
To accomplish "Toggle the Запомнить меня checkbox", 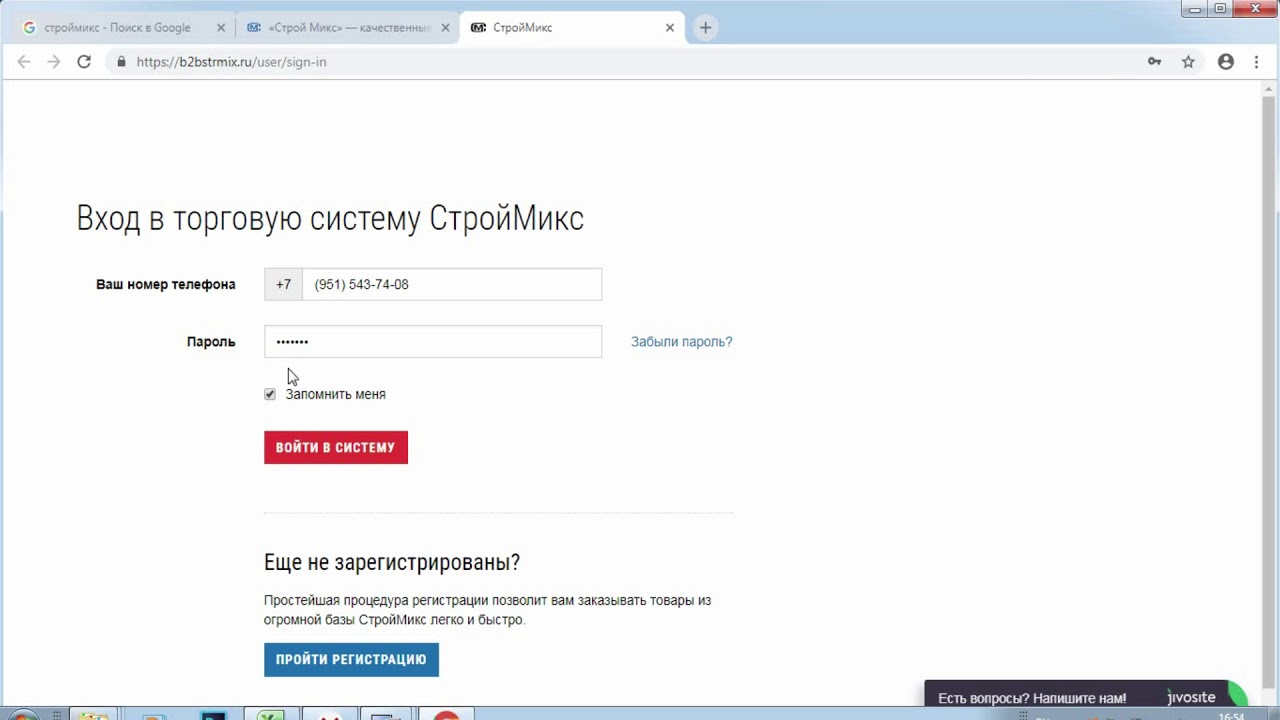I will 270,394.
